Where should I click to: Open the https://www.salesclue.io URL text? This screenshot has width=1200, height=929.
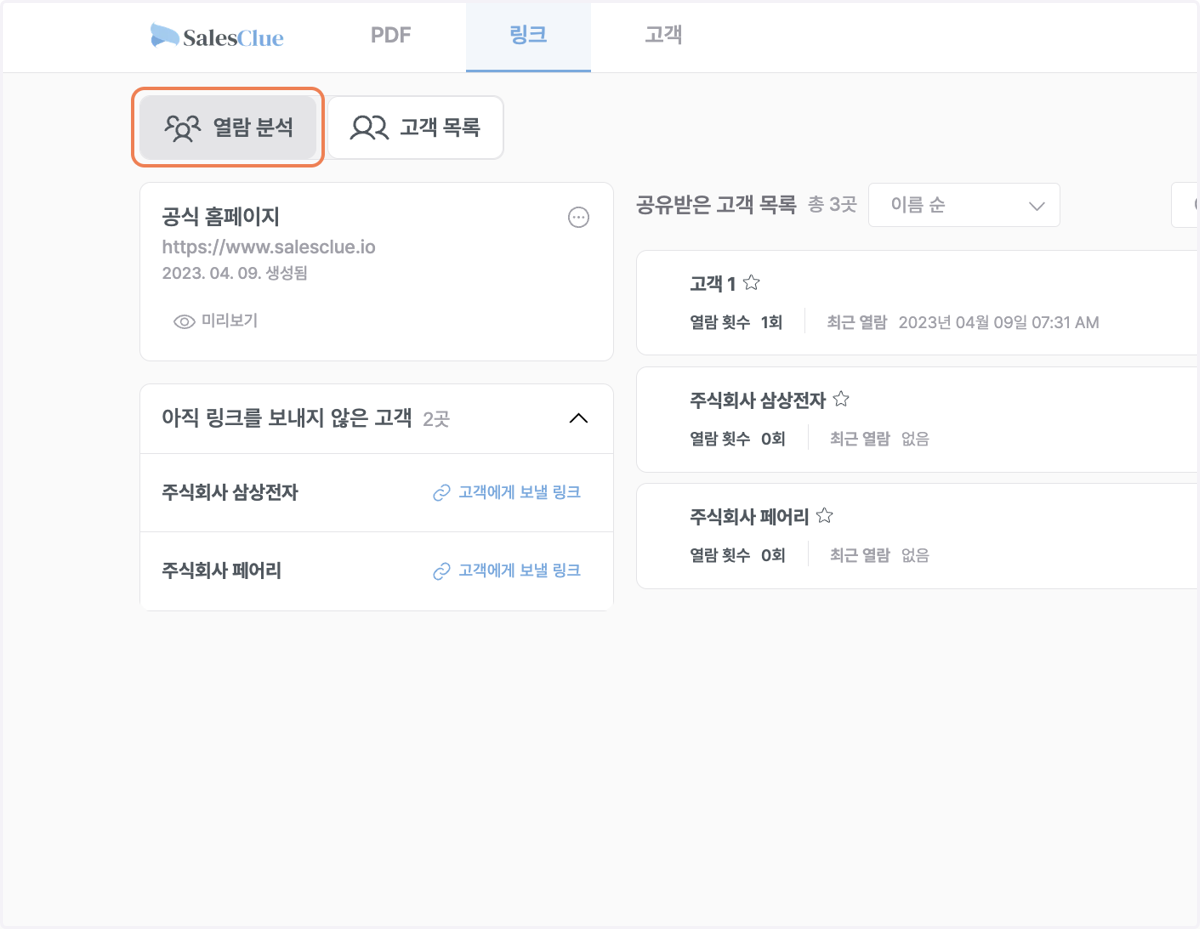pyautogui.click(x=269, y=246)
